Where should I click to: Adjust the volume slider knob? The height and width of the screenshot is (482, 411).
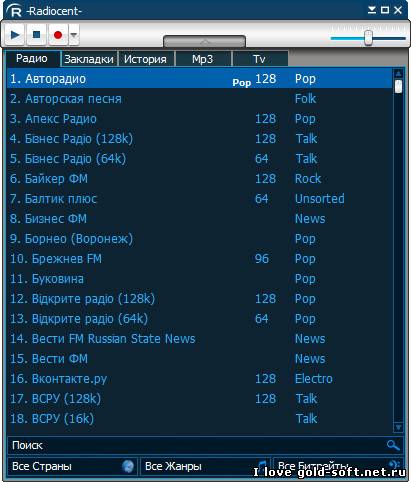(368, 37)
